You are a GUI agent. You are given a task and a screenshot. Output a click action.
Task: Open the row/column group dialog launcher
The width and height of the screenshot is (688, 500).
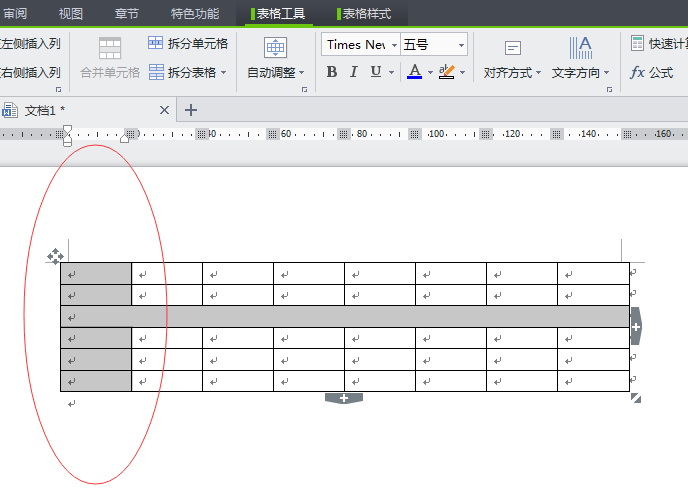58,89
